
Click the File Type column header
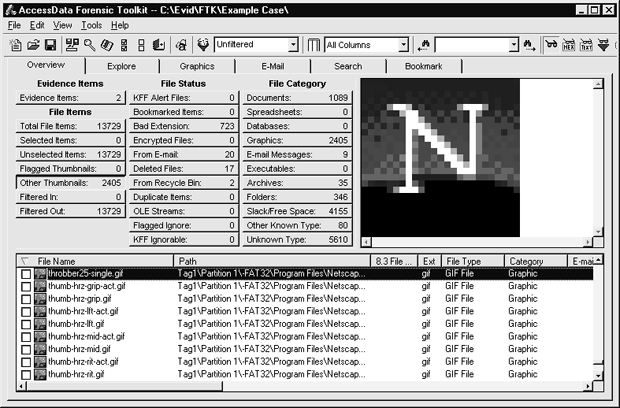pyautogui.click(x=473, y=260)
